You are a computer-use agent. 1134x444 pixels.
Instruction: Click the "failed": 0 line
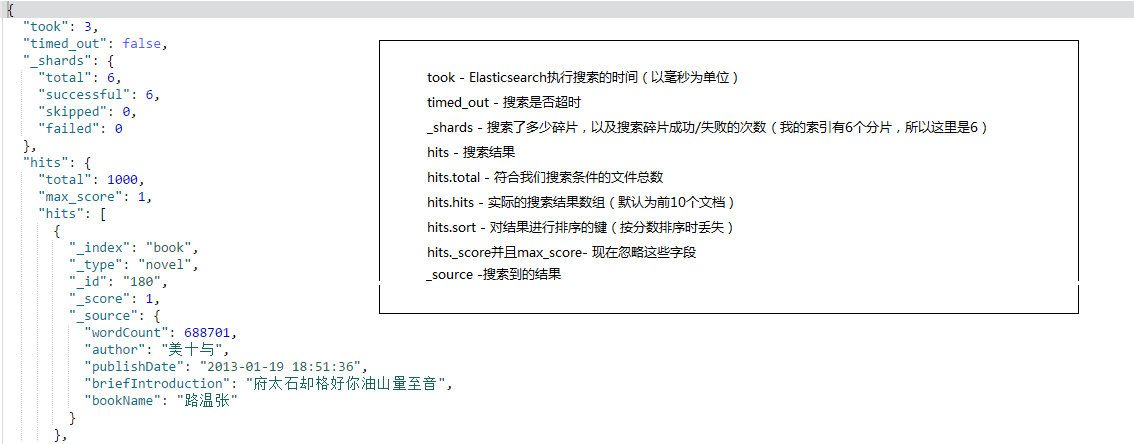pos(80,129)
